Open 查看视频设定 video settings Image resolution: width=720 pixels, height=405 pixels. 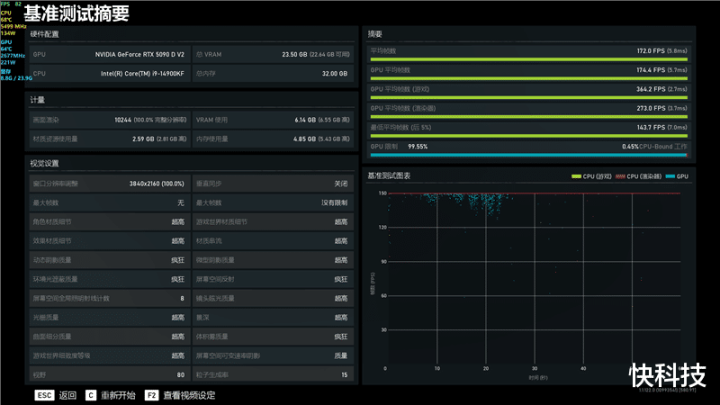[x=189, y=395]
